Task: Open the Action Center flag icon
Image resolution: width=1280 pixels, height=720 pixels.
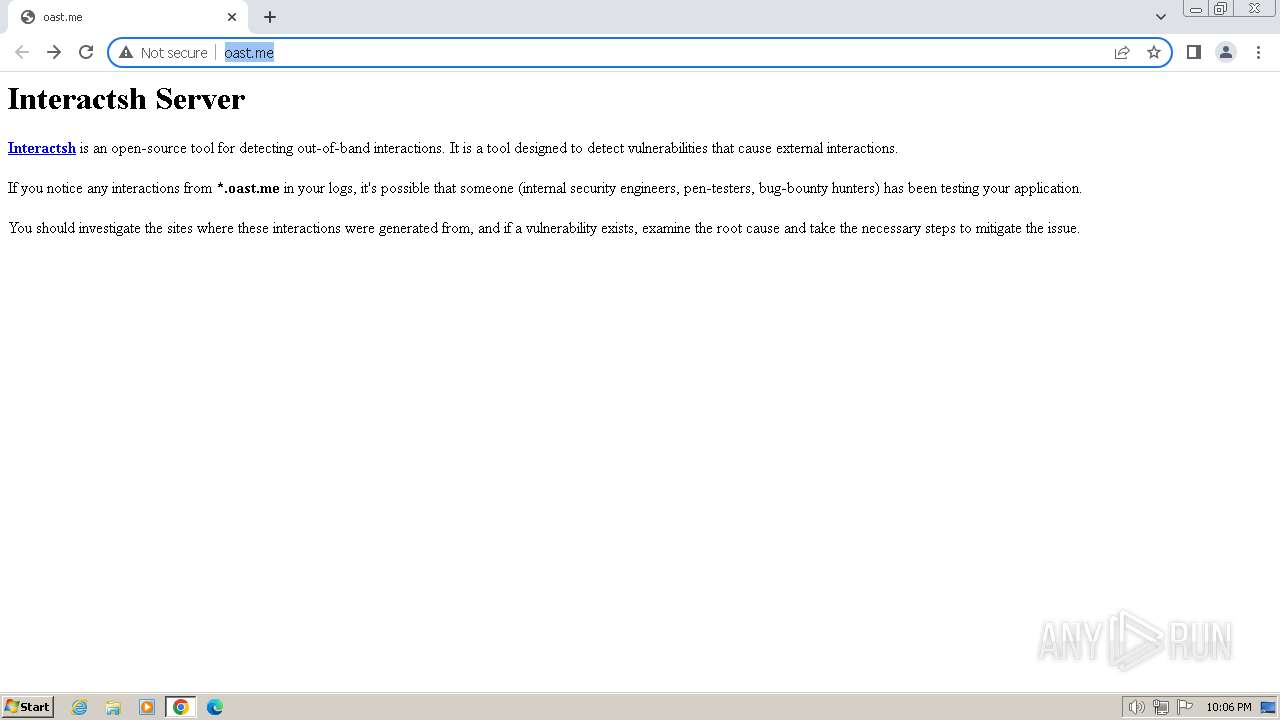Action: point(1185,707)
